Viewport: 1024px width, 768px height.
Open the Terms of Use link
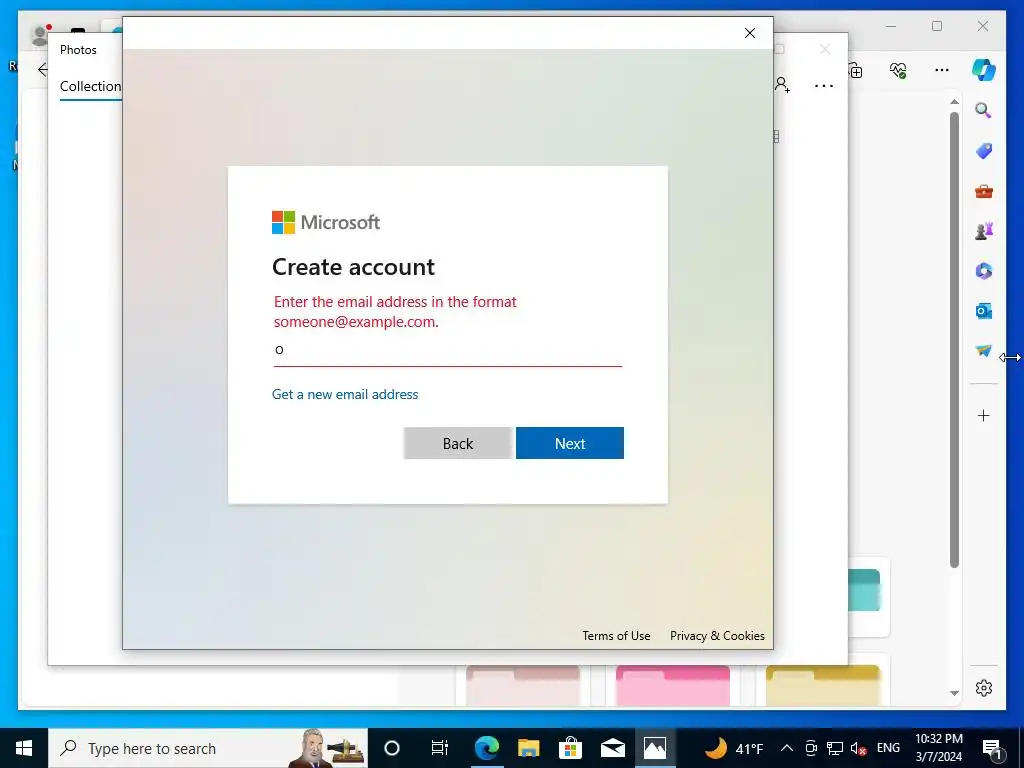[x=616, y=635]
